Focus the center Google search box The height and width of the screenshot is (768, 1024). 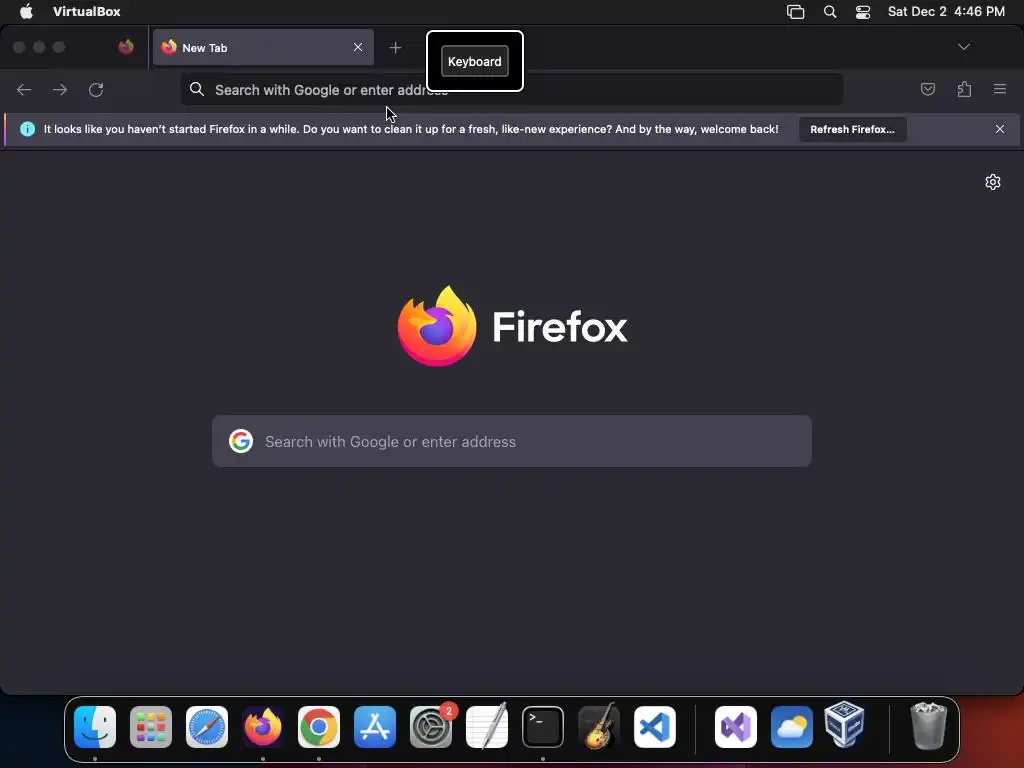512,441
